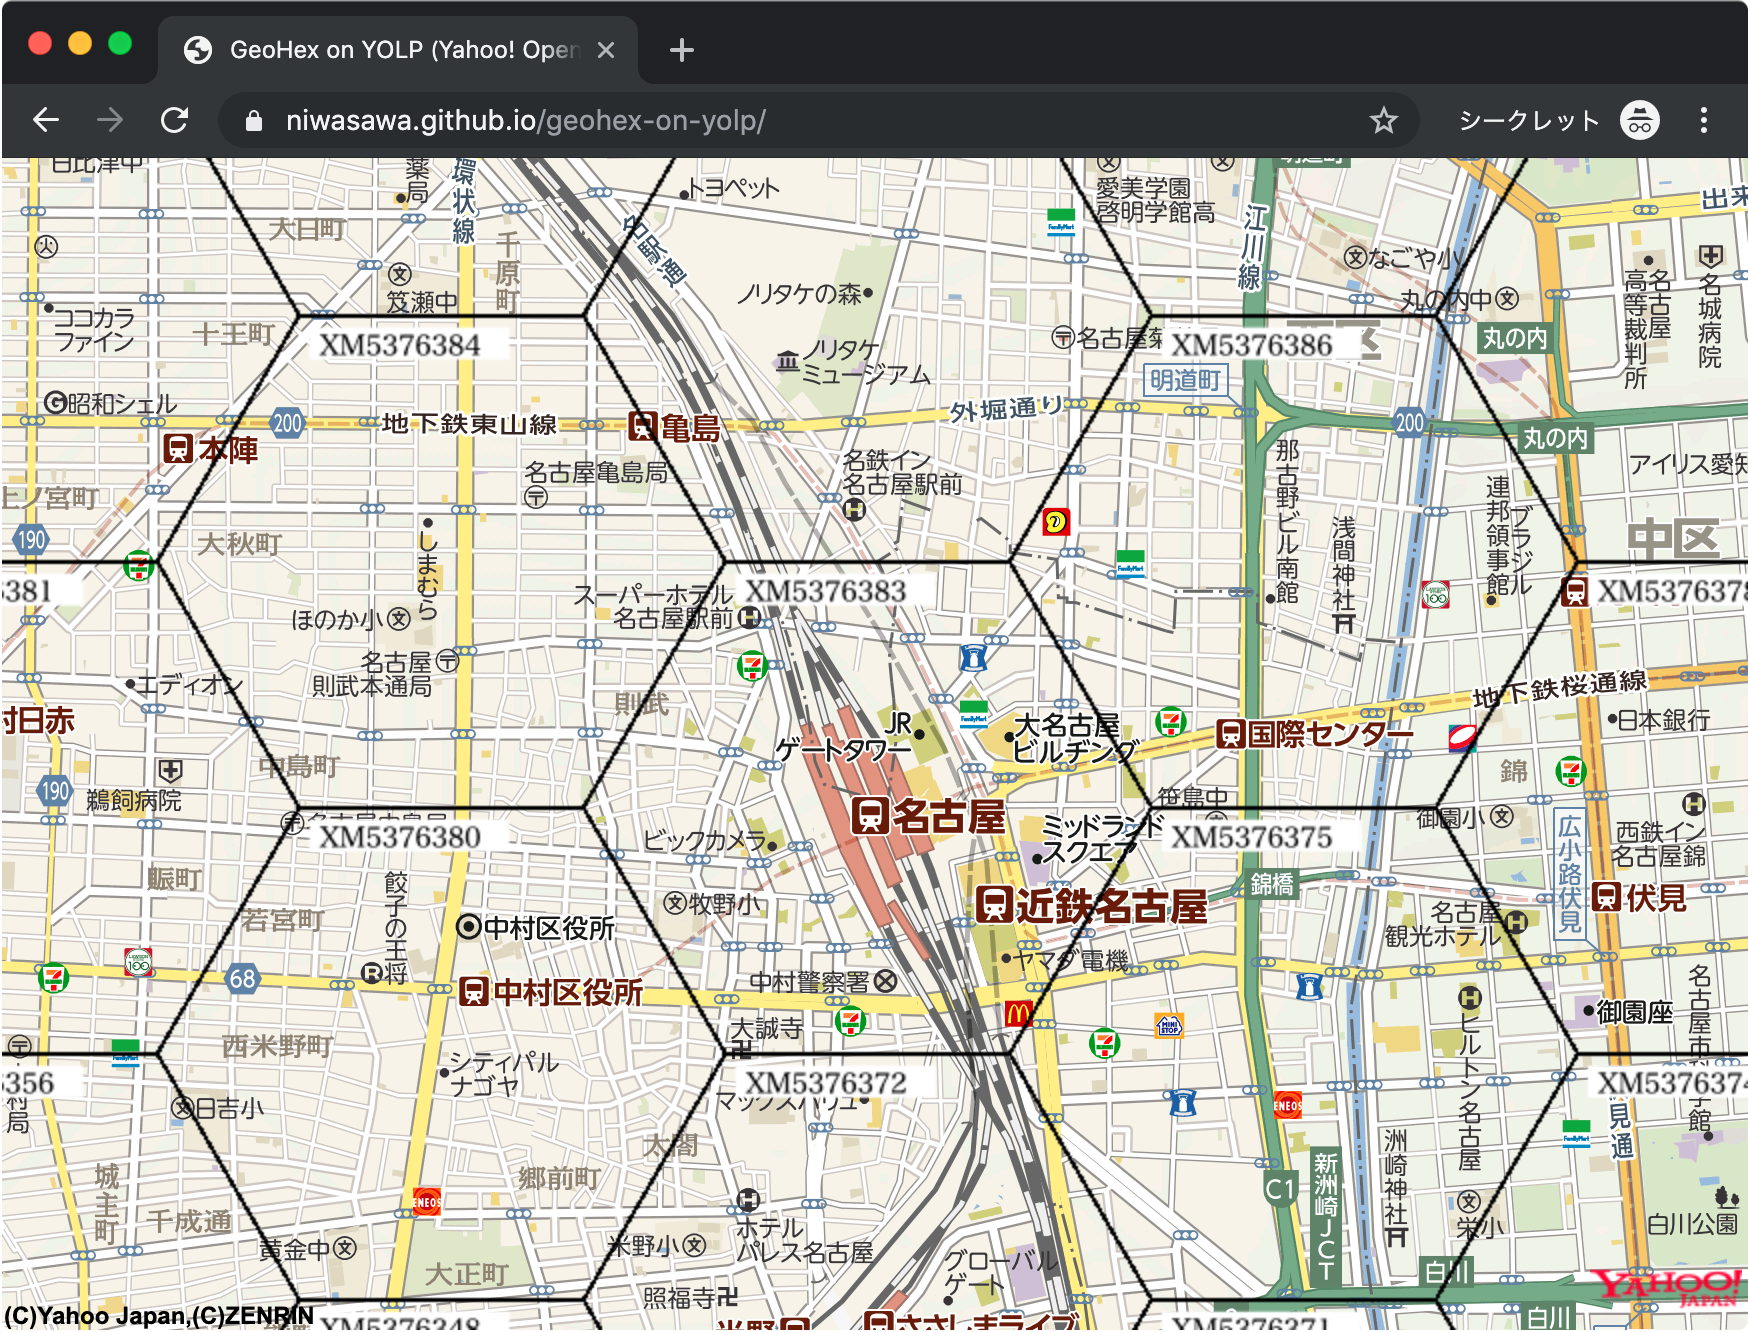Viewport: 1748px width, 1332px height.
Task: View site info via lock icon
Action: pyautogui.click(x=254, y=121)
